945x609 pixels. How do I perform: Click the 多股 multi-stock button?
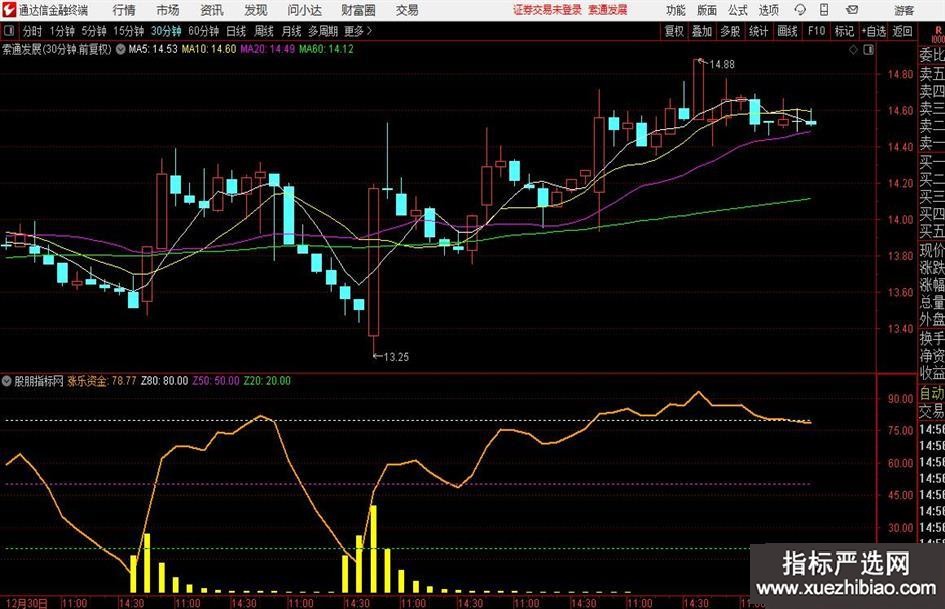click(730, 31)
